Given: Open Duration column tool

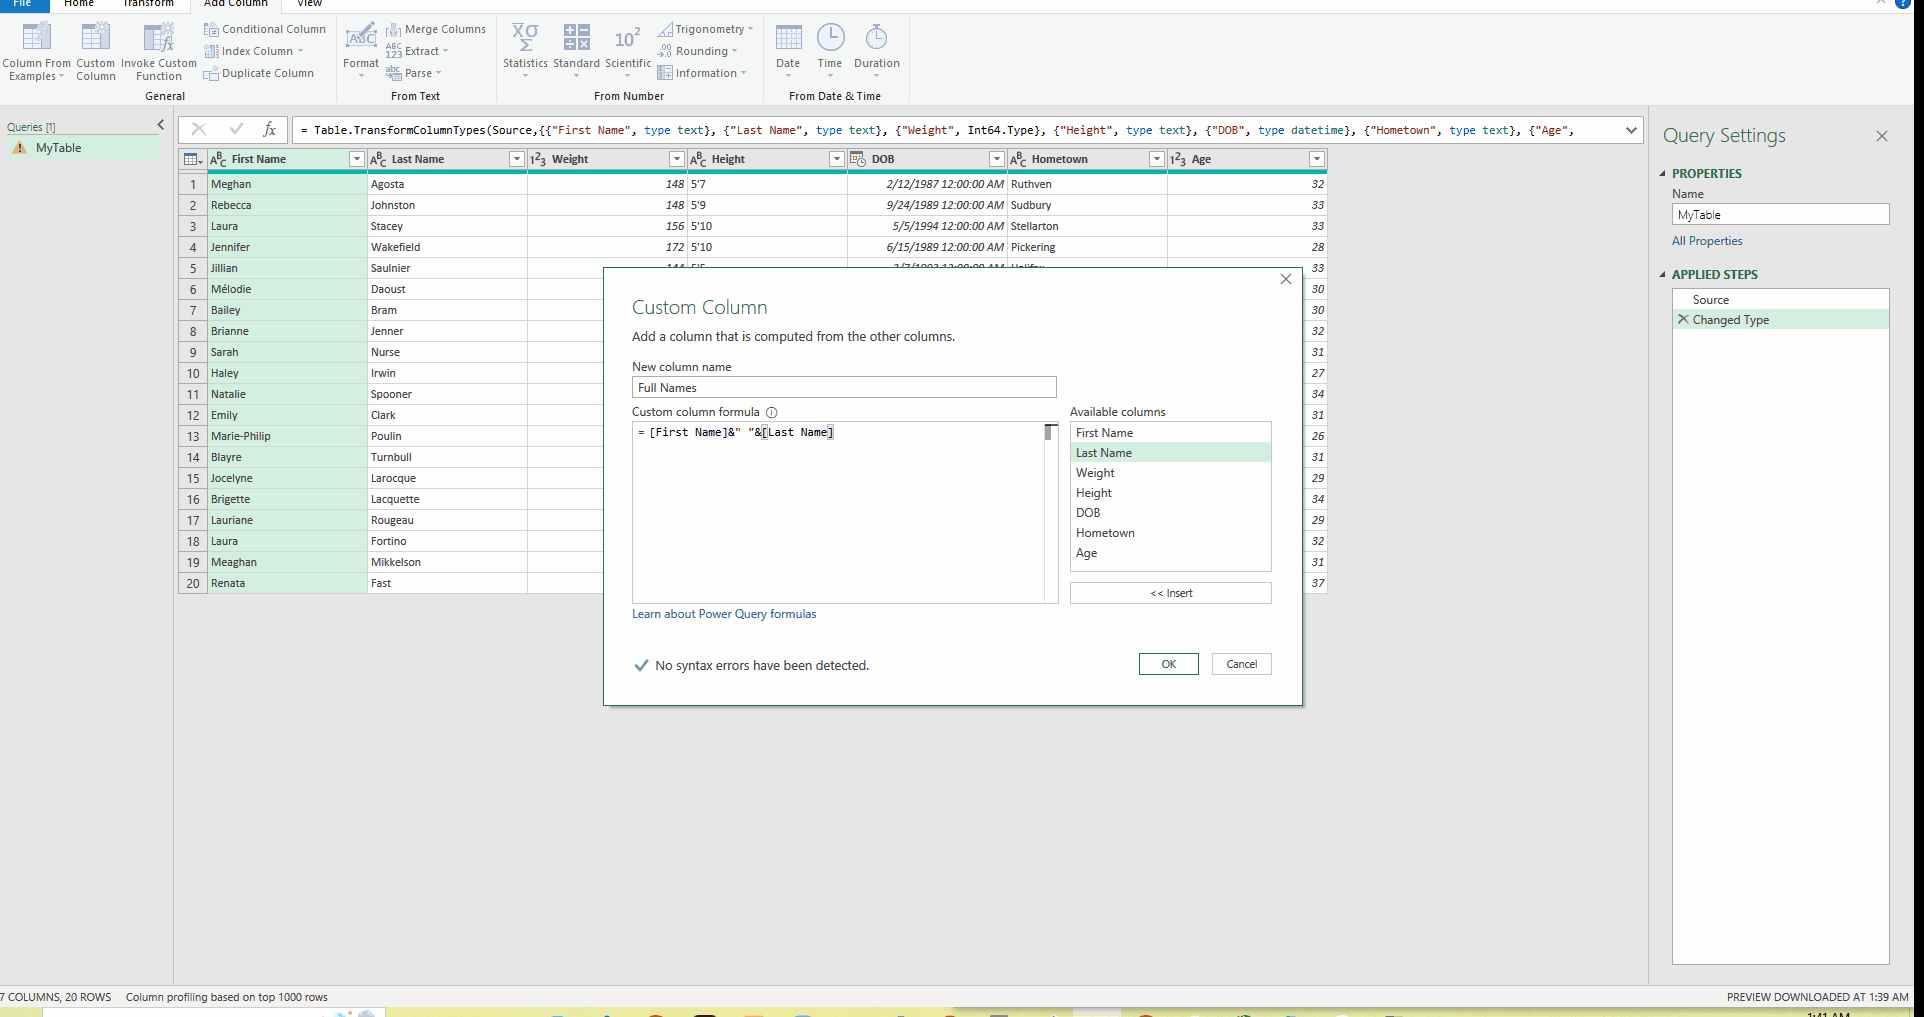Looking at the screenshot, I should tap(877, 50).
